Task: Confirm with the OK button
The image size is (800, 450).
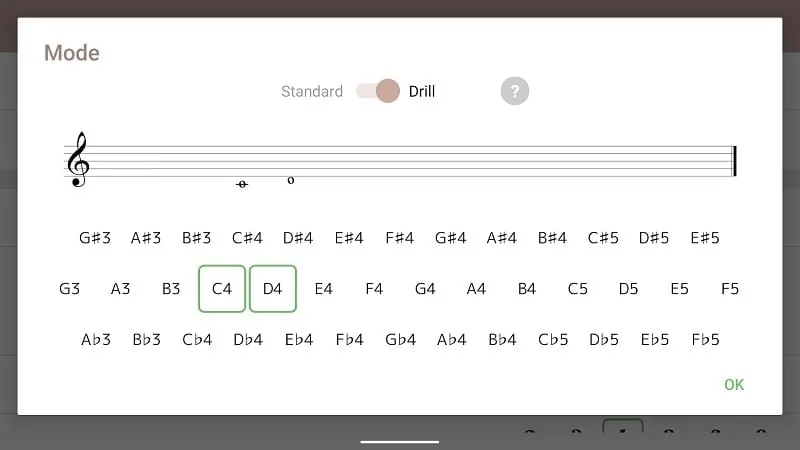Action: pyautogui.click(x=734, y=385)
